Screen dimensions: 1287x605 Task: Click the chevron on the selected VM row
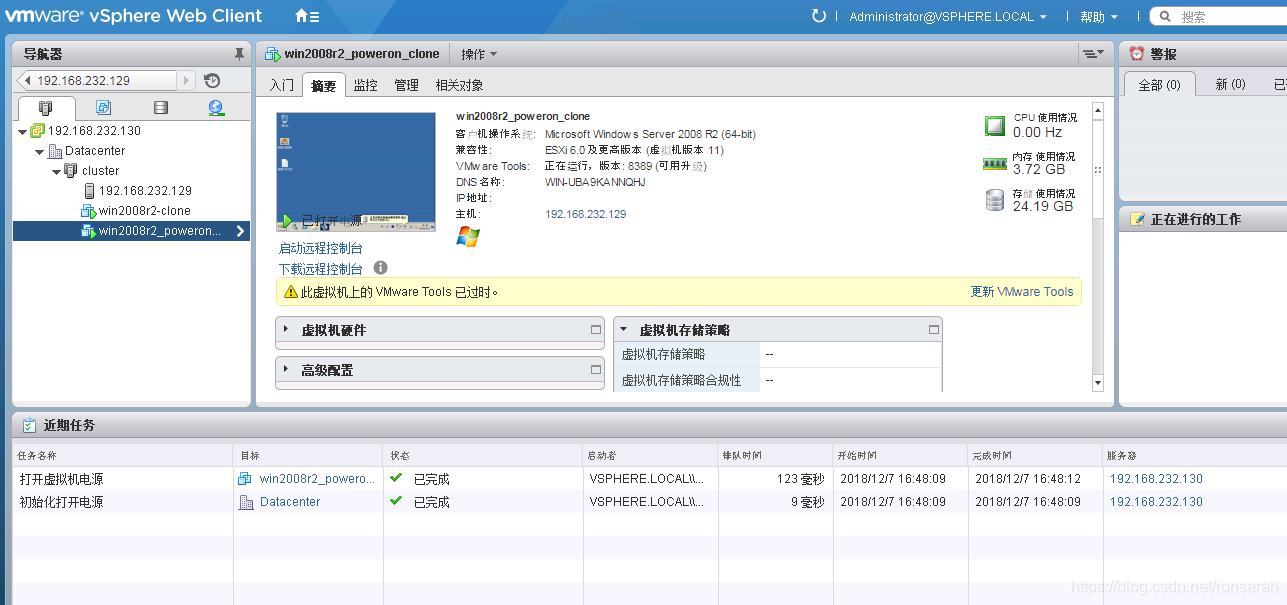pos(240,231)
